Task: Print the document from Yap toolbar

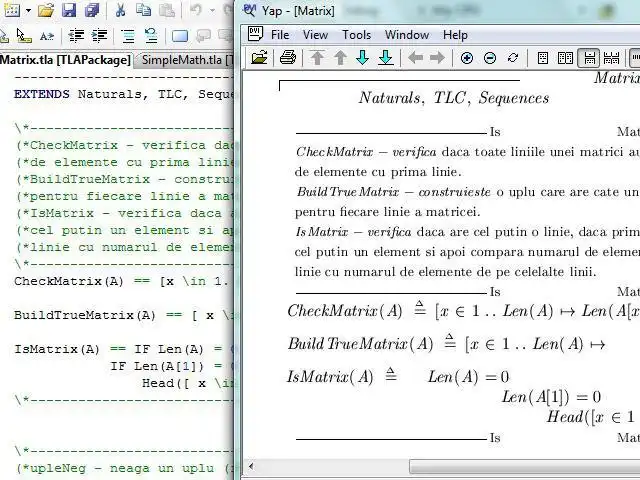Action: (288, 58)
